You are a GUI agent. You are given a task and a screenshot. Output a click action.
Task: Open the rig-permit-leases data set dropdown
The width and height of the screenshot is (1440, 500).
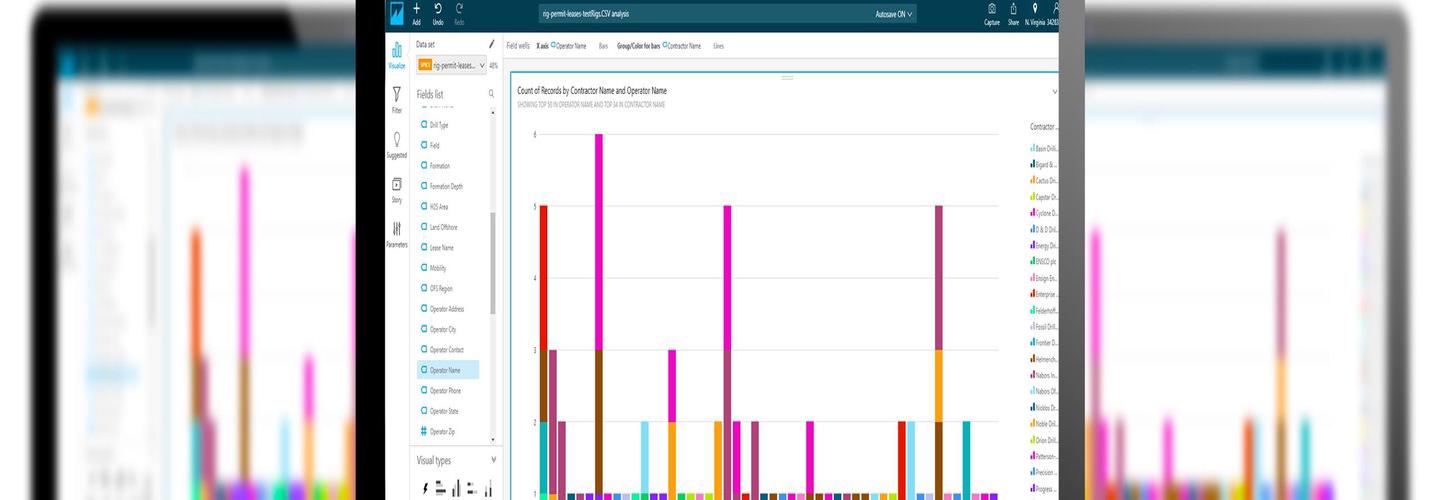point(451,65)
